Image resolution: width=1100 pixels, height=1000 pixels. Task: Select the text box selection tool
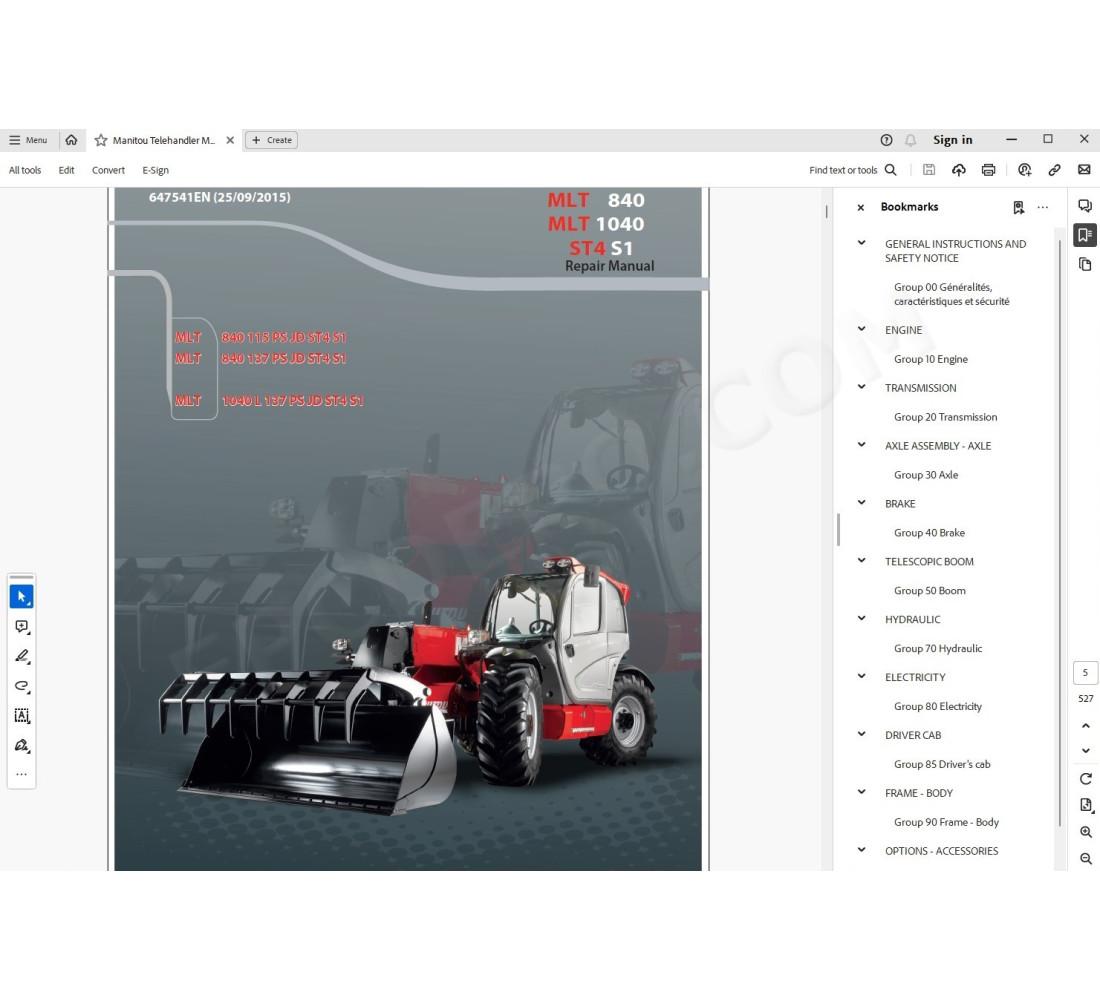tap(22, 716)
